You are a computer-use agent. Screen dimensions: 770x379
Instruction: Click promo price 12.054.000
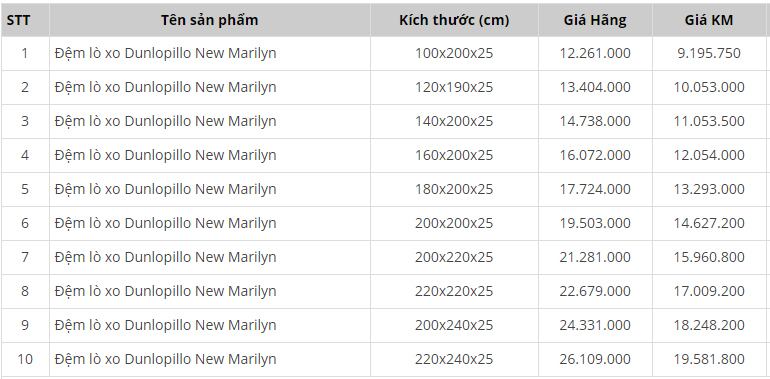[x=709, y=155]
